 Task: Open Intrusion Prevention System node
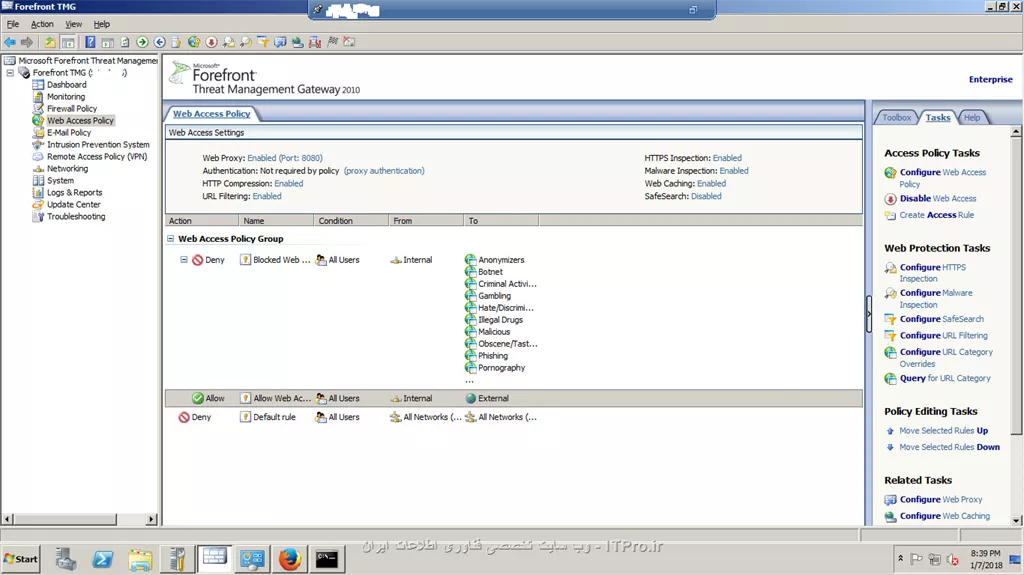pos(98,144)
